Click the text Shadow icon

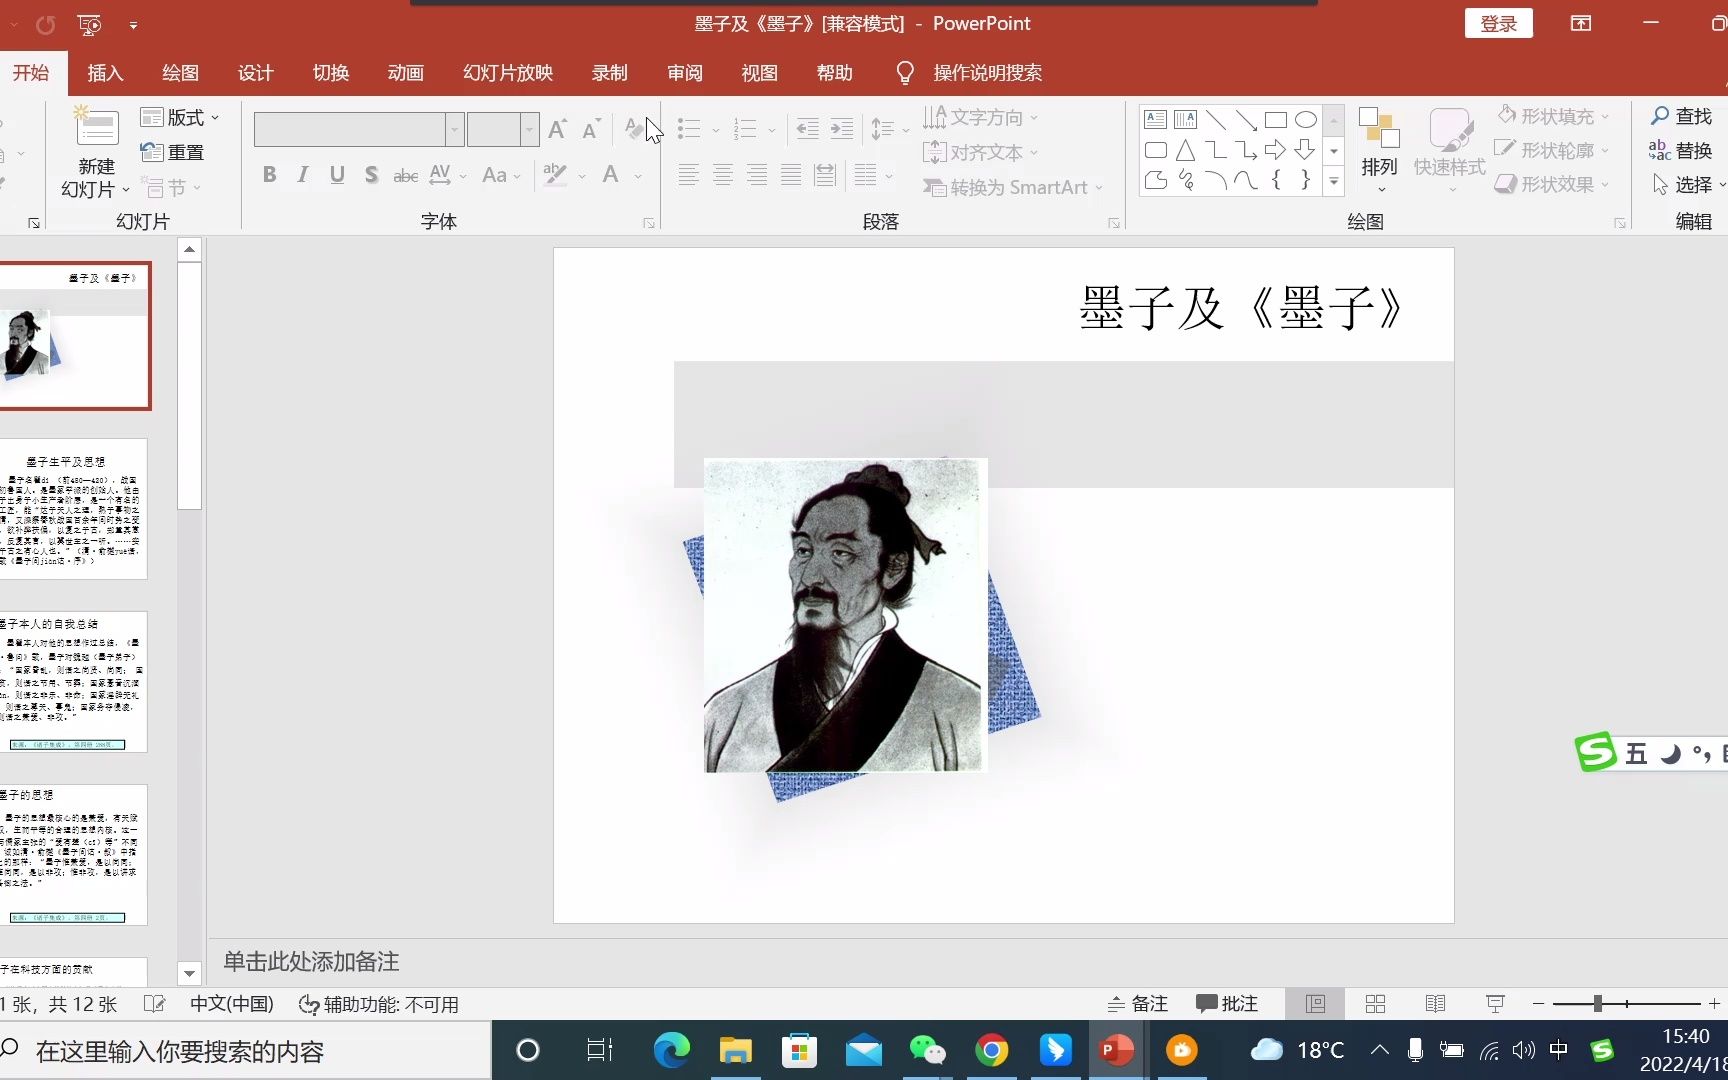click(x=371, y=175)
